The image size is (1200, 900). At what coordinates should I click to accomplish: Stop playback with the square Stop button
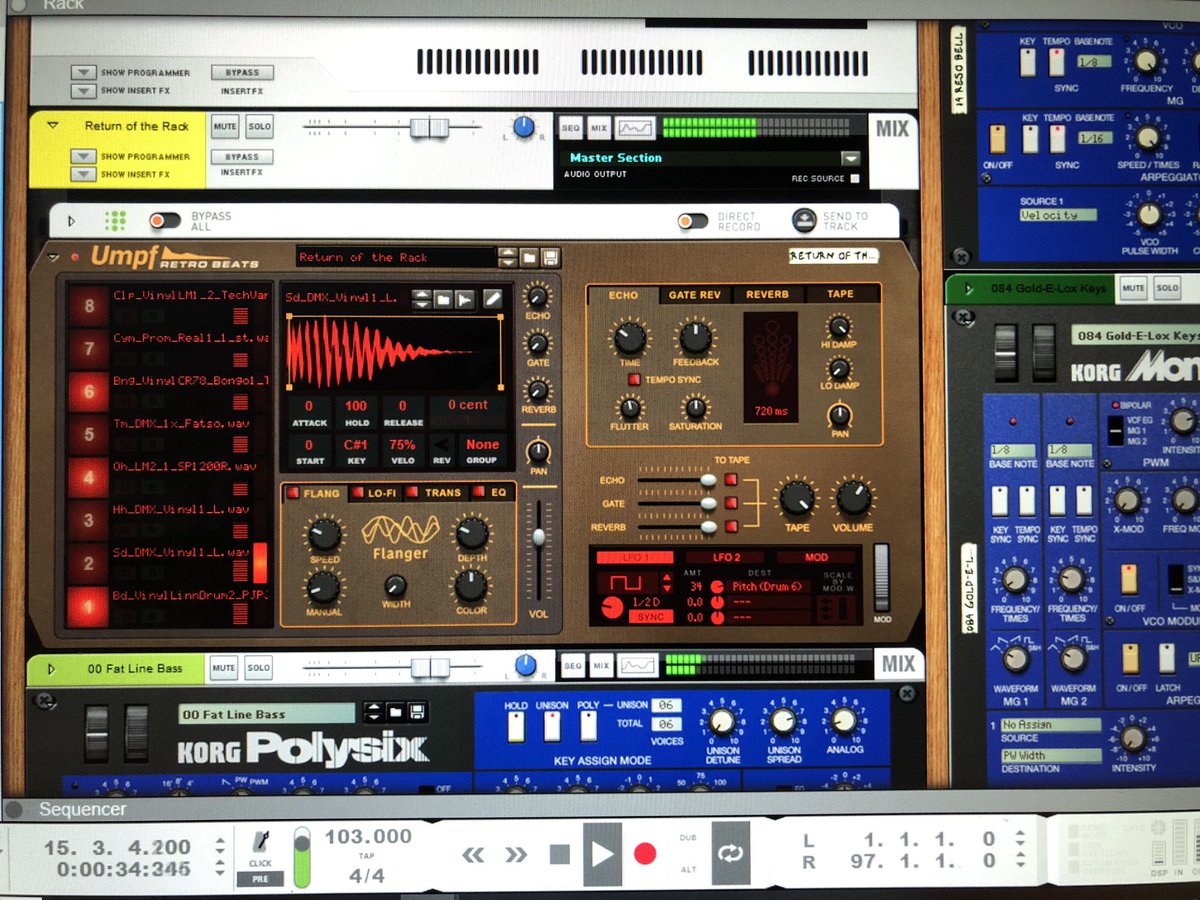559,854
